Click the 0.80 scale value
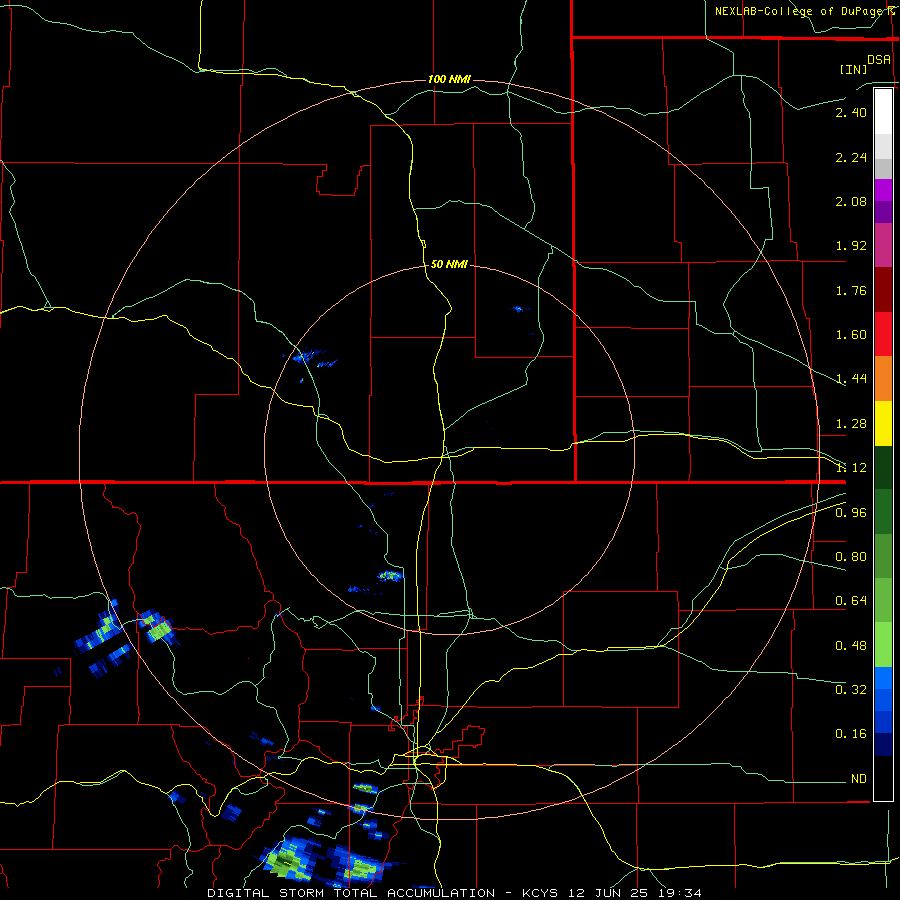This screenshot has width=900, height=900. click(x=851, y=557)
